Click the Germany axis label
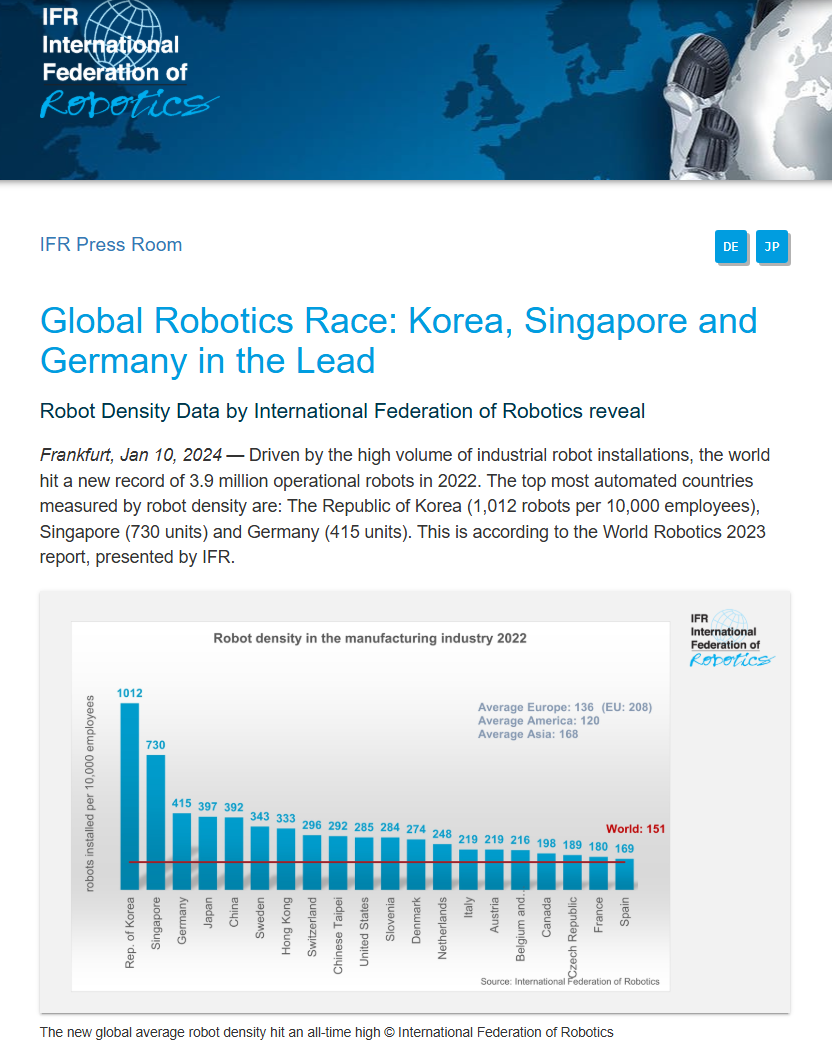 [x=182, y=921]
